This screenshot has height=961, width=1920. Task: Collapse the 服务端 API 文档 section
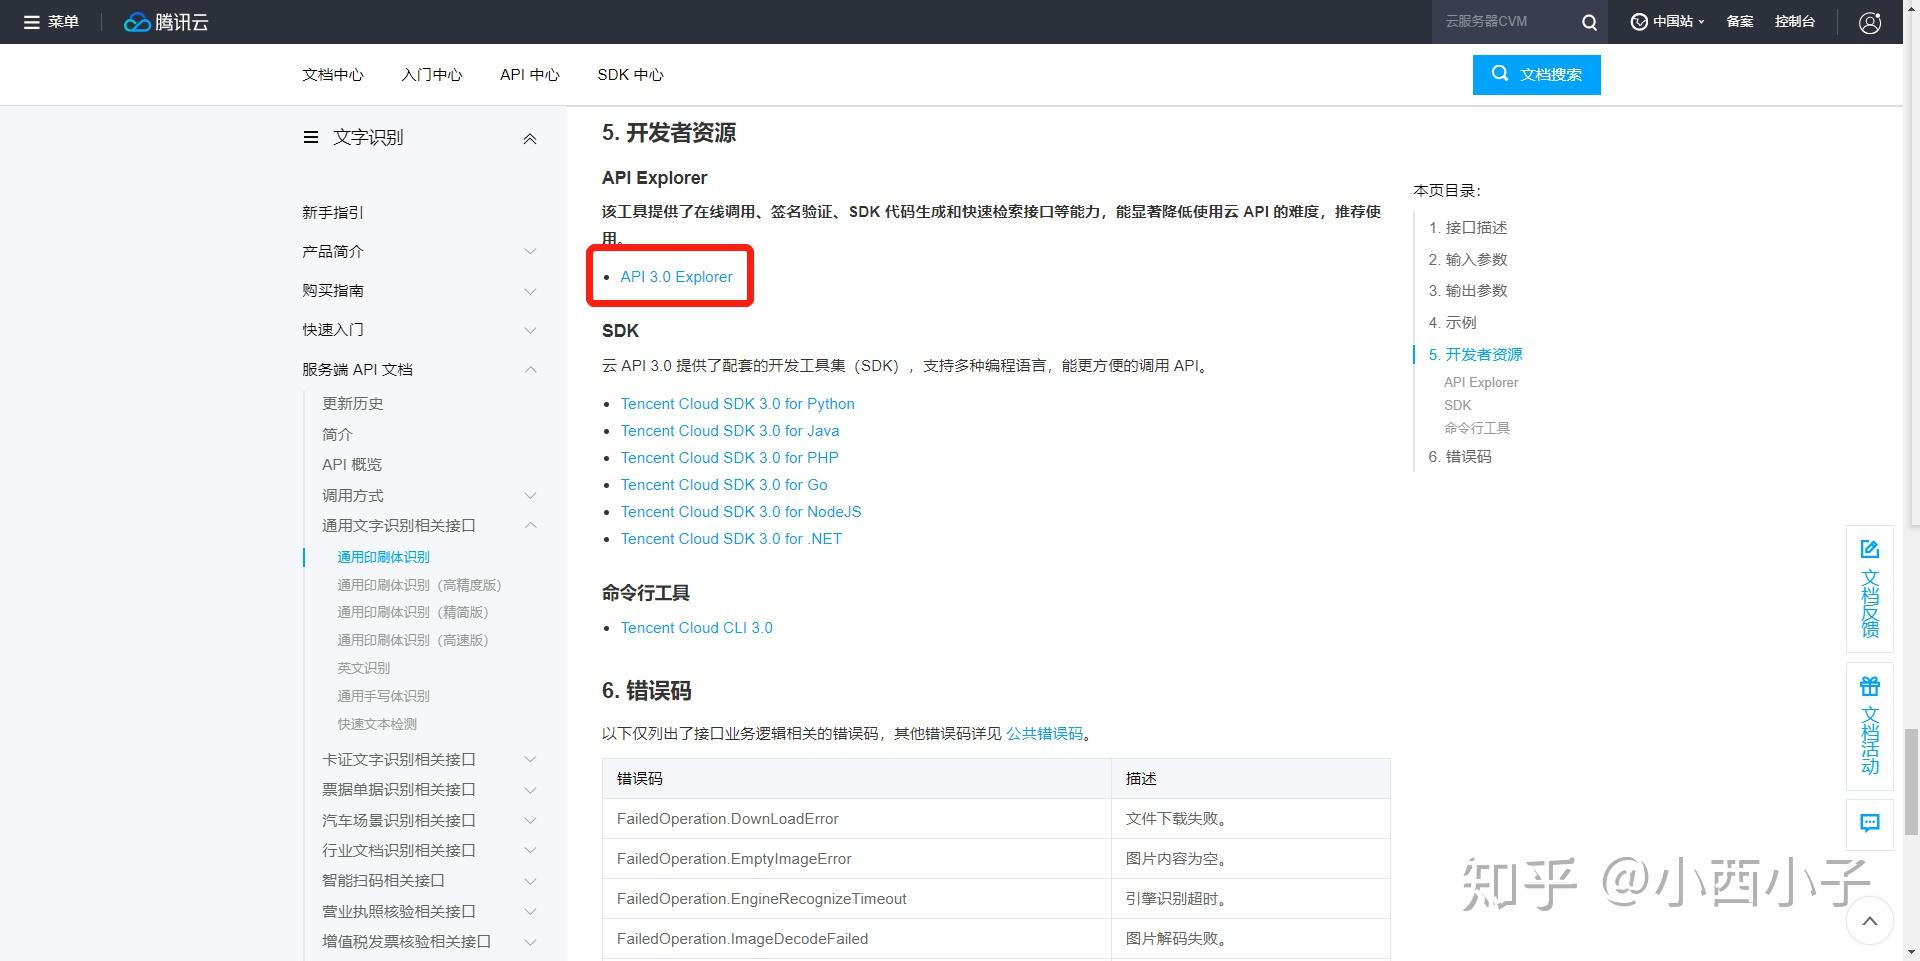[x=530, y=370]
